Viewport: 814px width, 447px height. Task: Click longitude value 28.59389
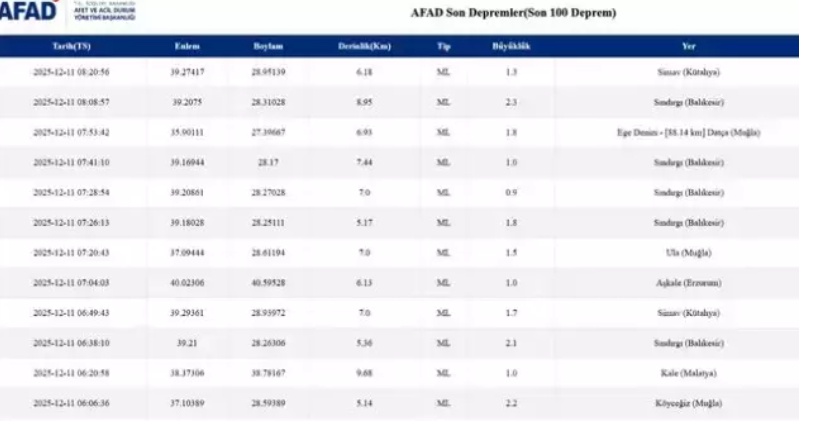pos(269,402)
